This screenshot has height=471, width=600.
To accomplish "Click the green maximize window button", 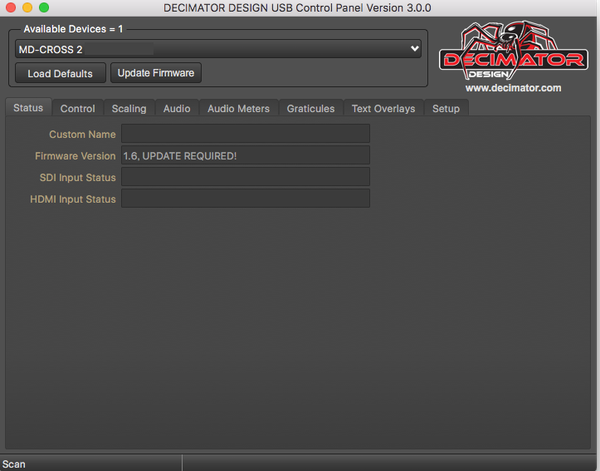I will [44, 7].
